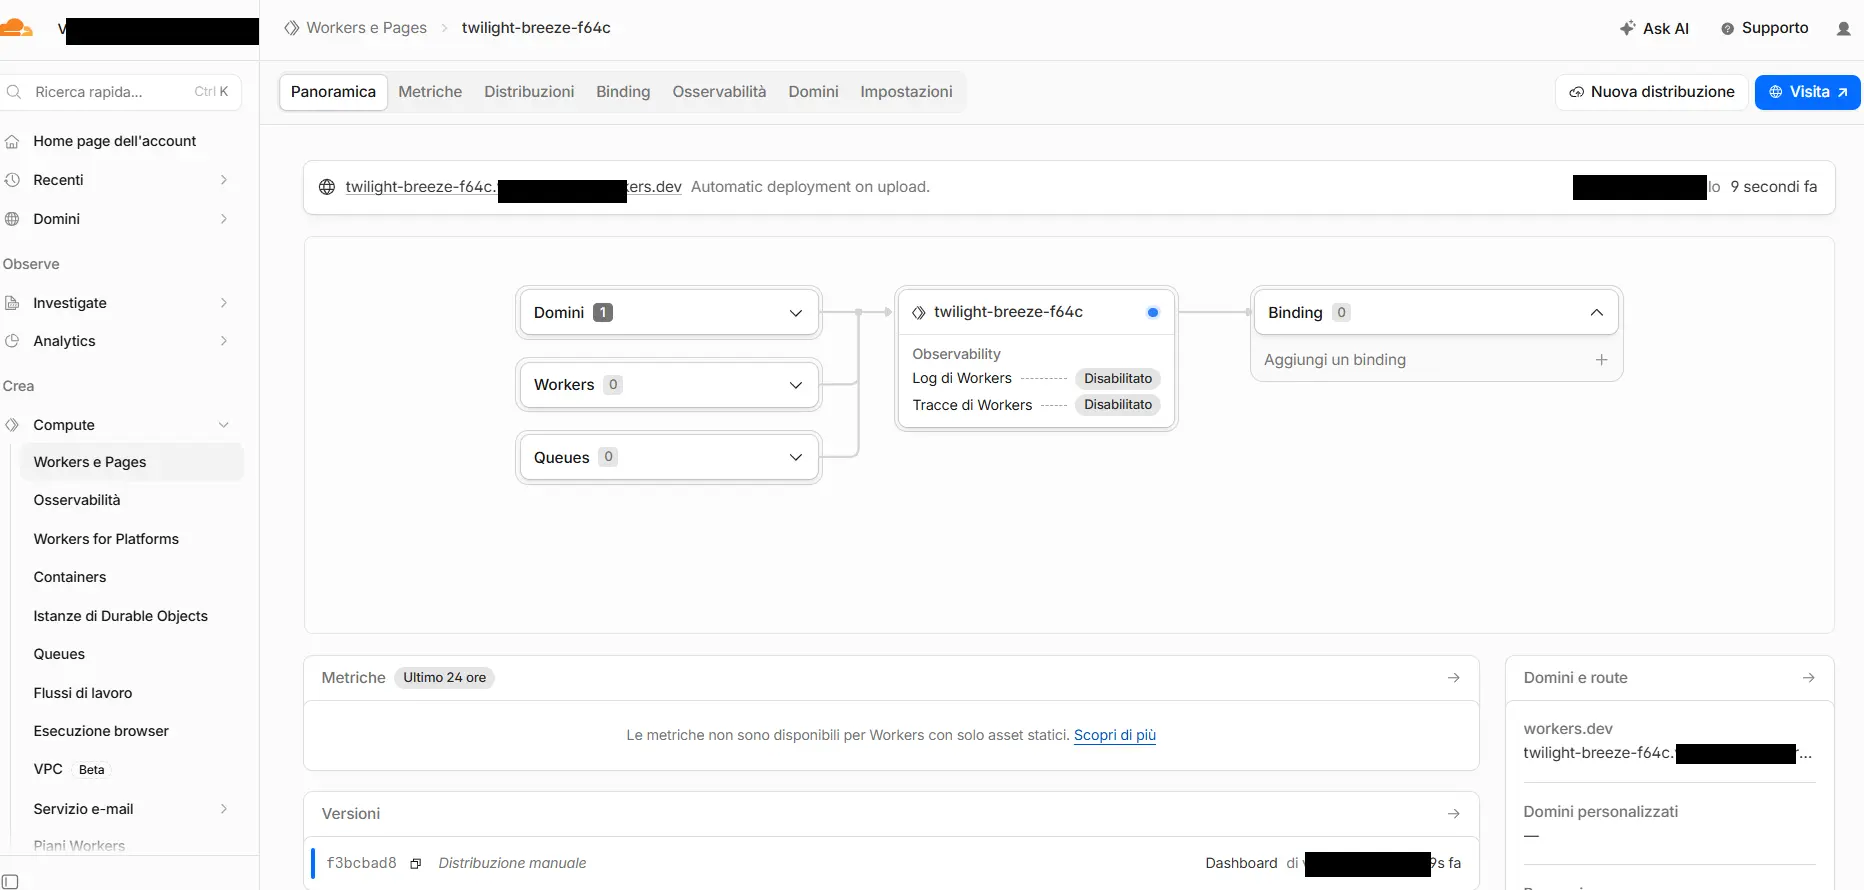Image resolution: width=1864 pixels, height=890 pixels.
Task: Click the Compute diamond icon
Action: coord(12,425)
